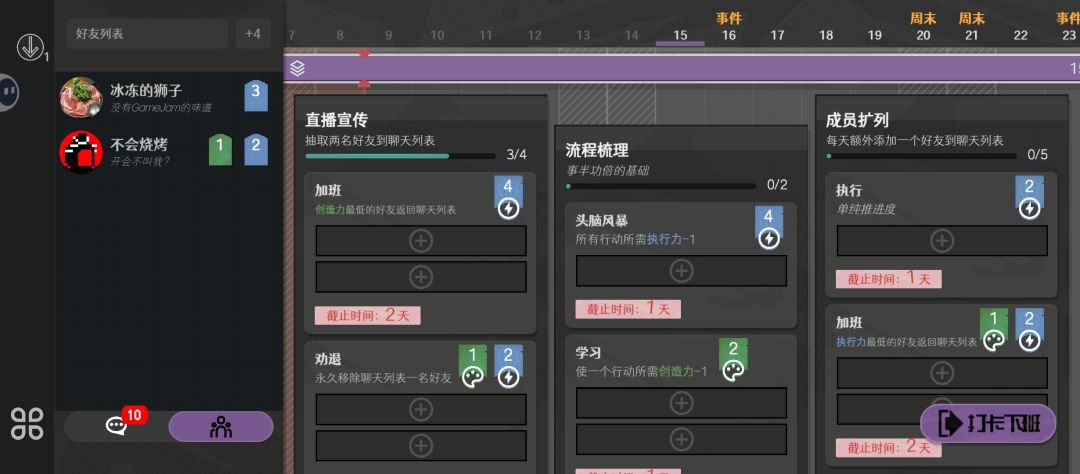Viewport: 1080px width, 474px height.
Task: Click the 打卡下班 clock-out button
Action: pyautogui.click(x=988, y=423)
